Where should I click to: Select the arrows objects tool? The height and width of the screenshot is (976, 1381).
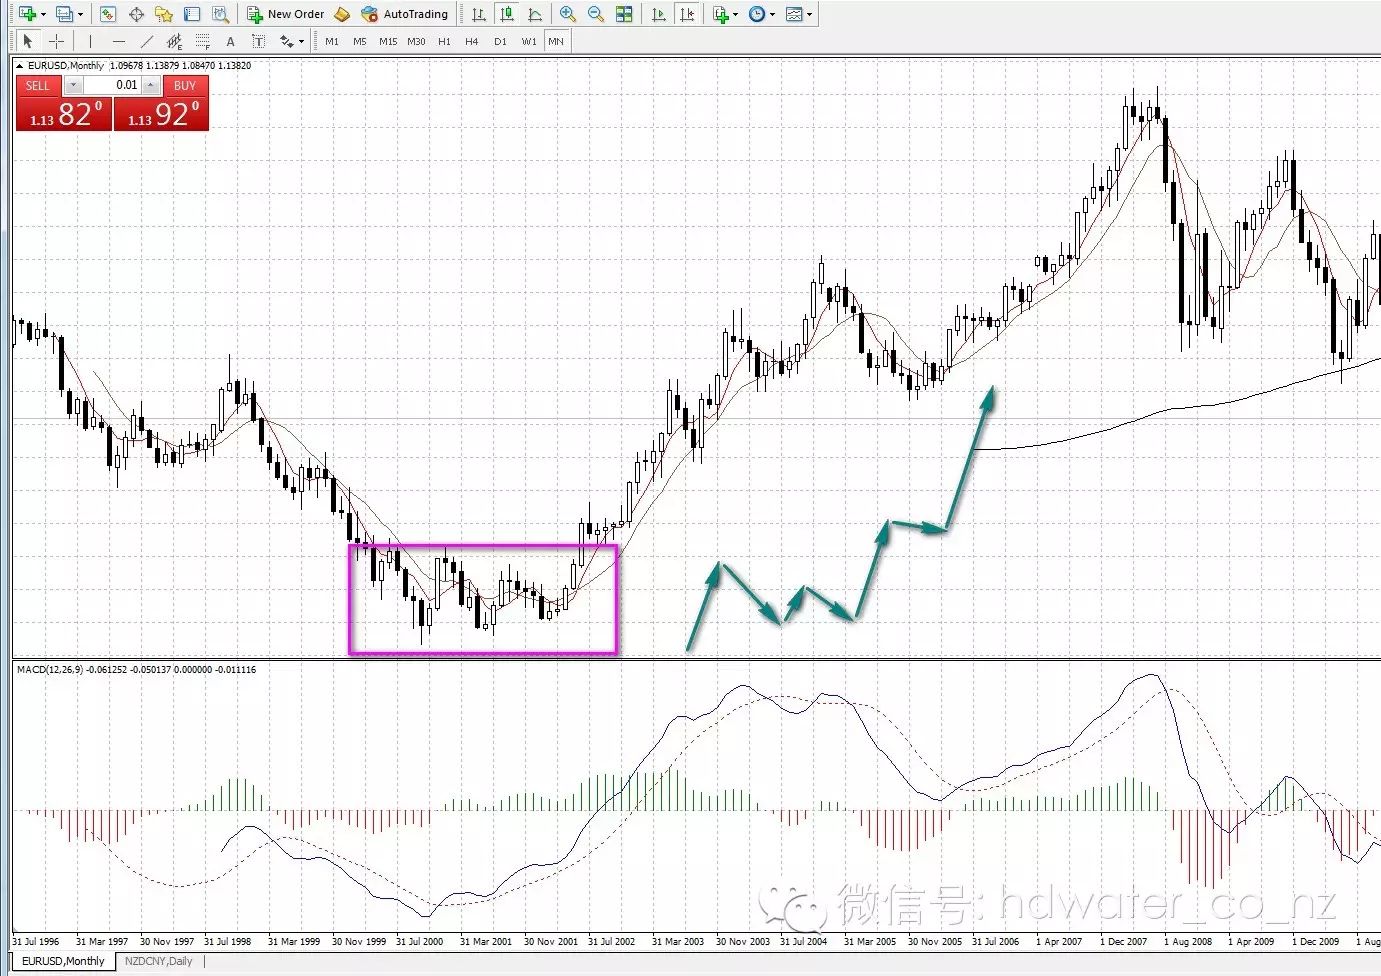tap(287, 41)
